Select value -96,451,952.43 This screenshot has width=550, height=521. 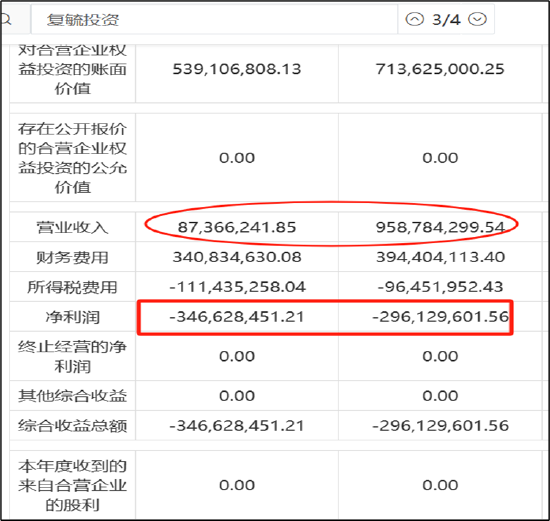(x=440, y=287)
